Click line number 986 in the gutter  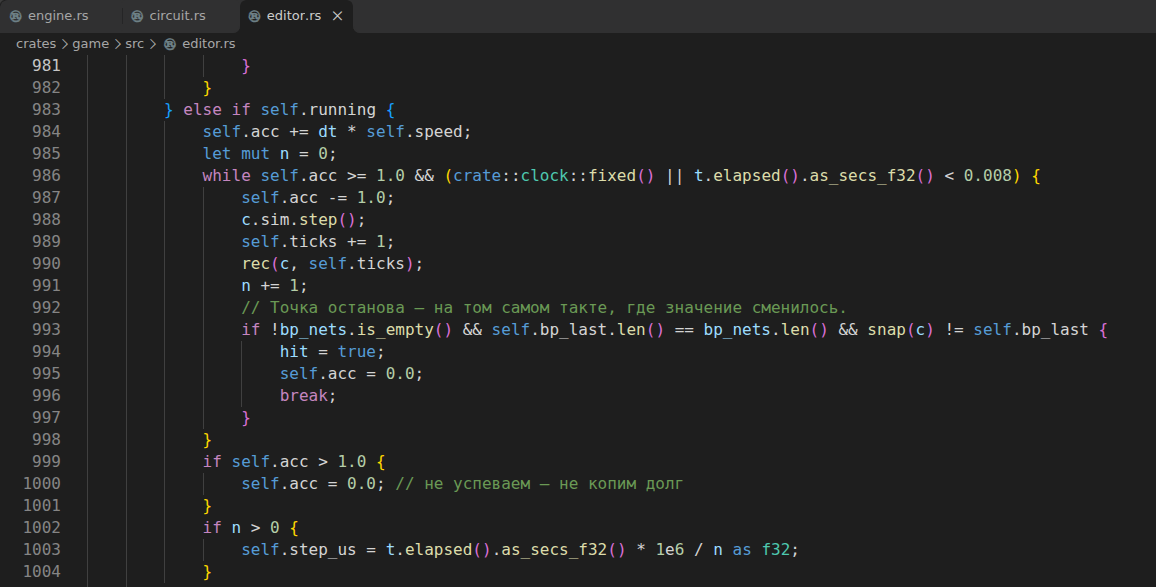pyautogui.click(x=46, y=176)
